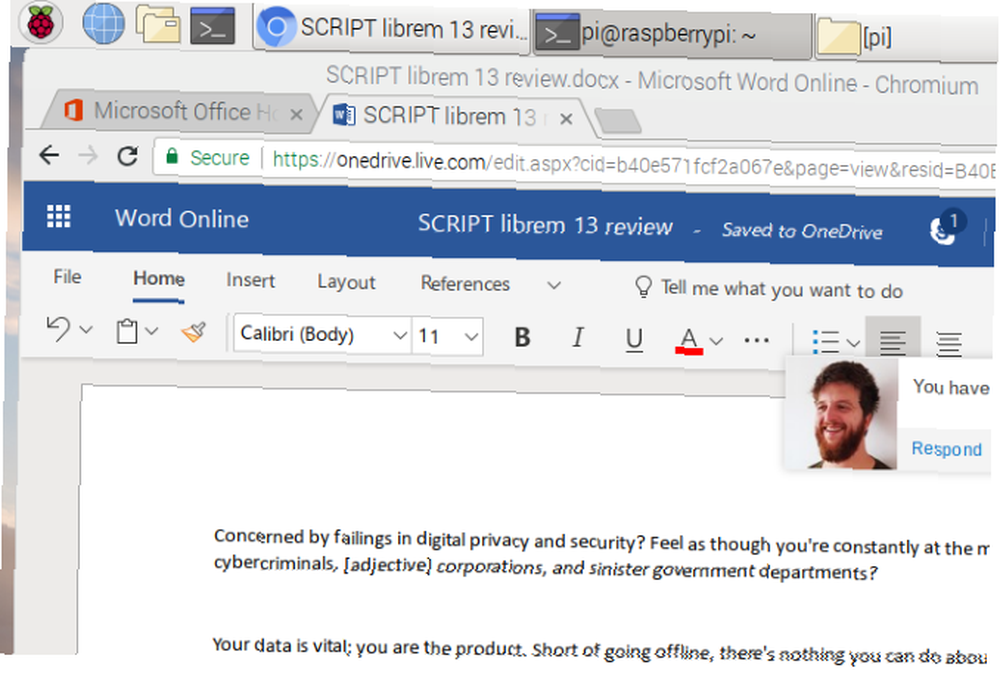
Task: Select the Home ribbon tab
Action: click(x=159, y=279)
